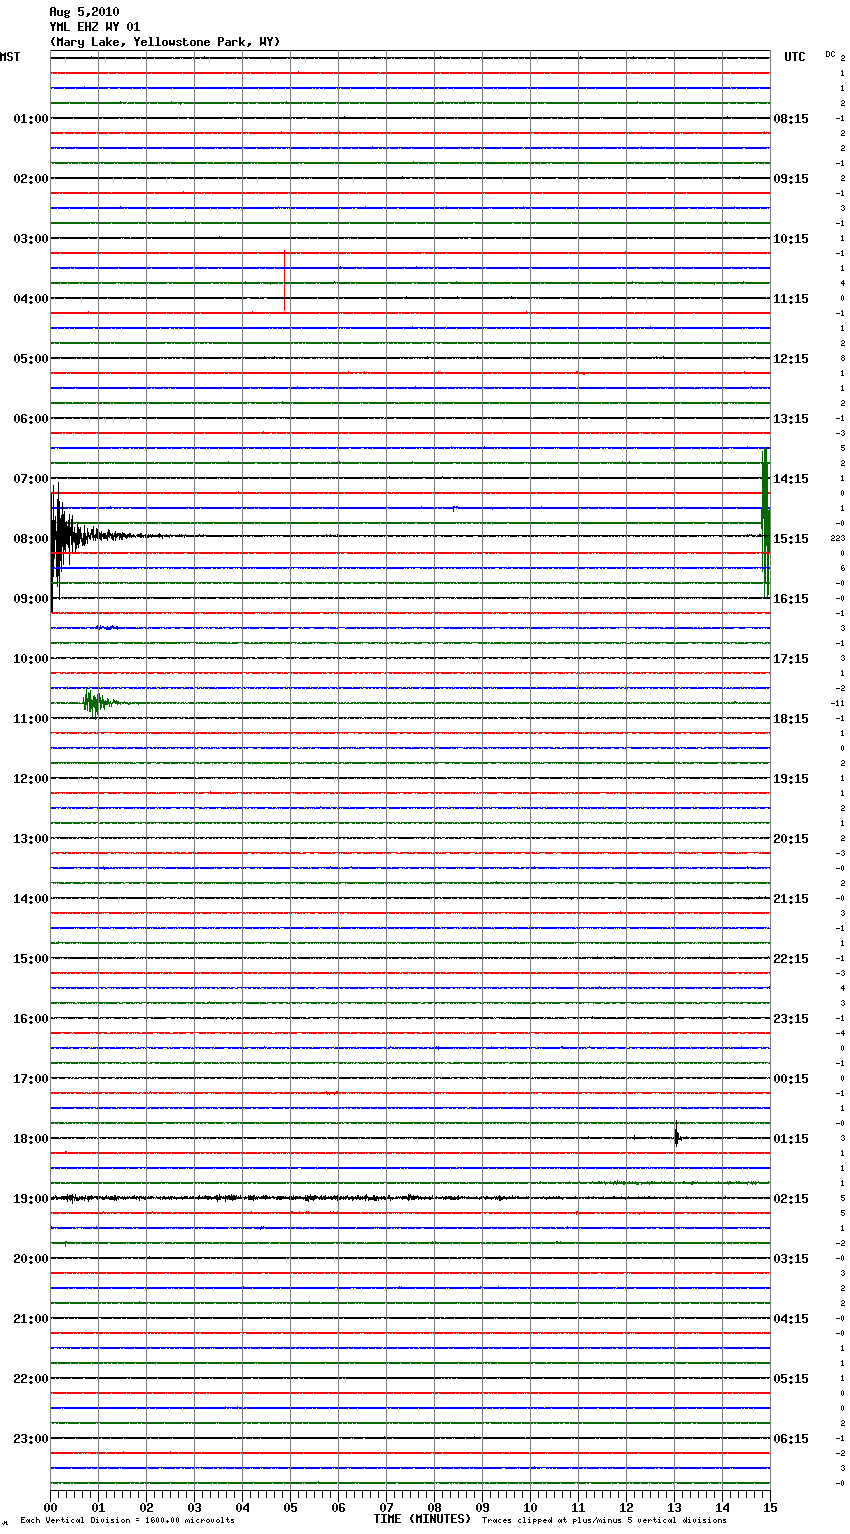
Task: Click the small black event on 18:00 trace
Action: click(677, 1137)
